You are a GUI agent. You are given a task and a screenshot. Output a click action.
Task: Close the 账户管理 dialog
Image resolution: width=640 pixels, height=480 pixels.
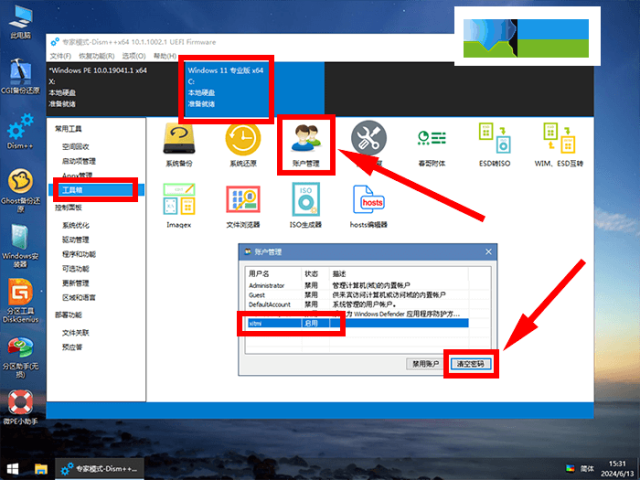click(x=489, y=252)
